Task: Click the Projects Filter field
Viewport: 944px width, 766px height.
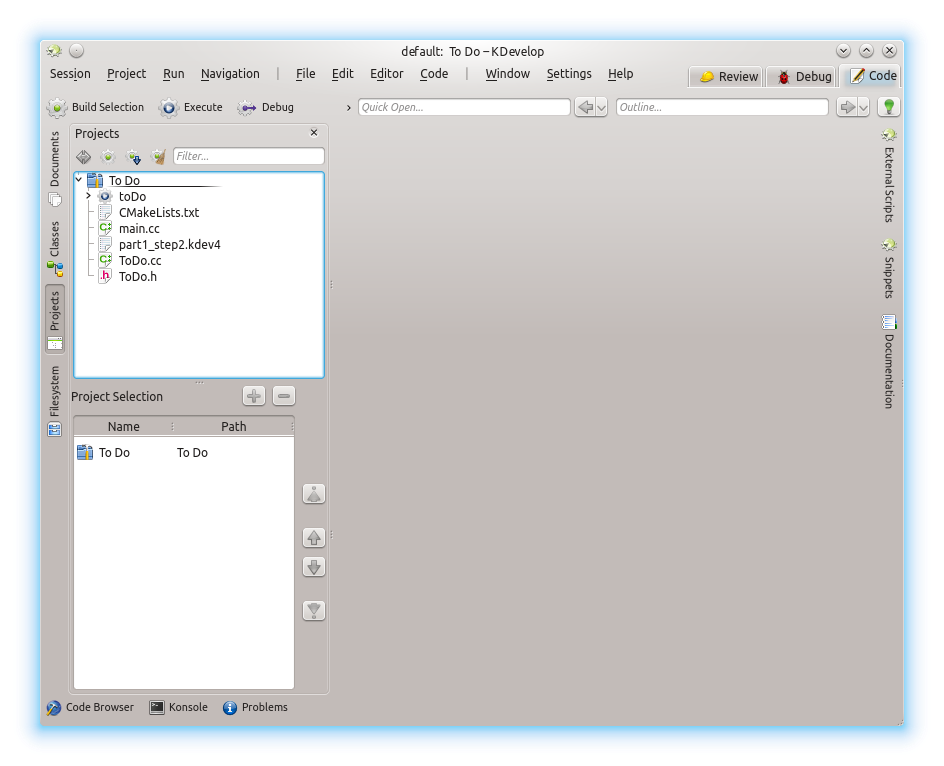Action: tap(249, 156)
